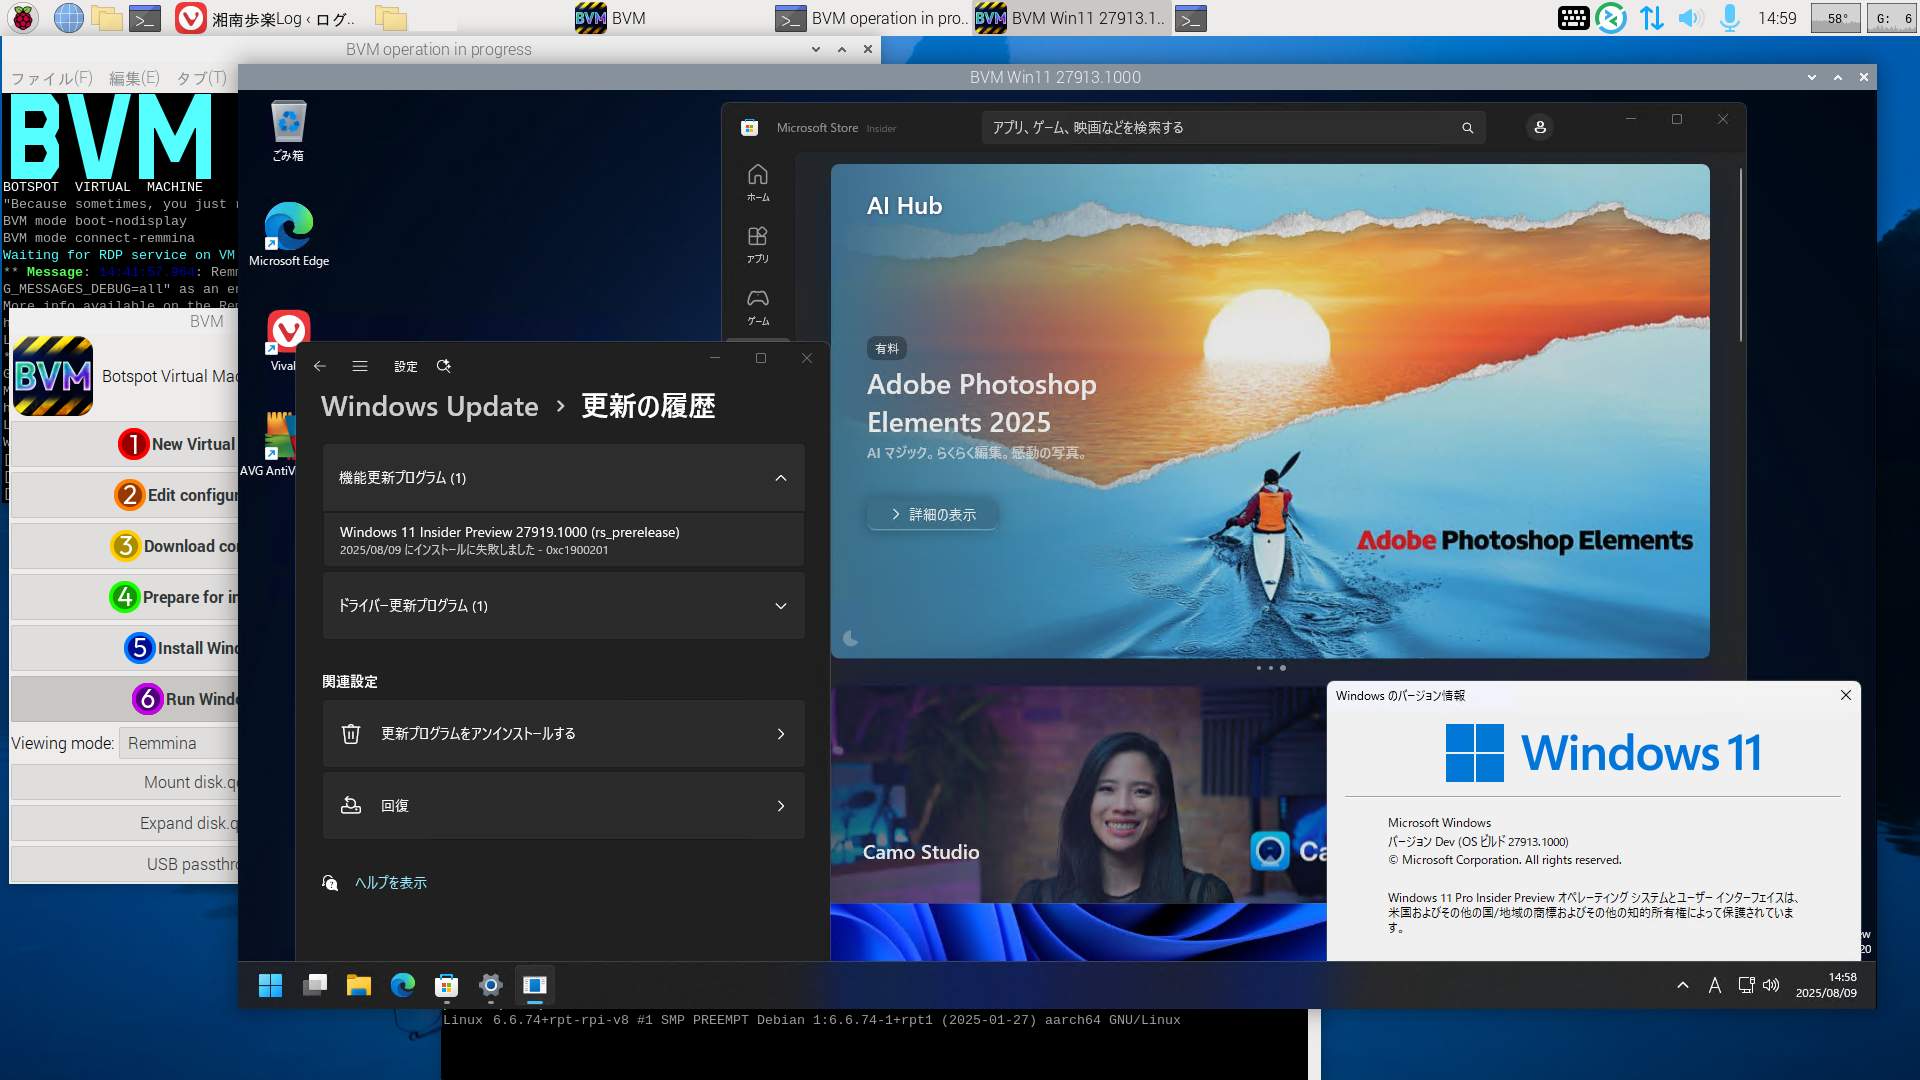
Task: Open winver app in Windows taskbar
Action: (x=535, y=986)
